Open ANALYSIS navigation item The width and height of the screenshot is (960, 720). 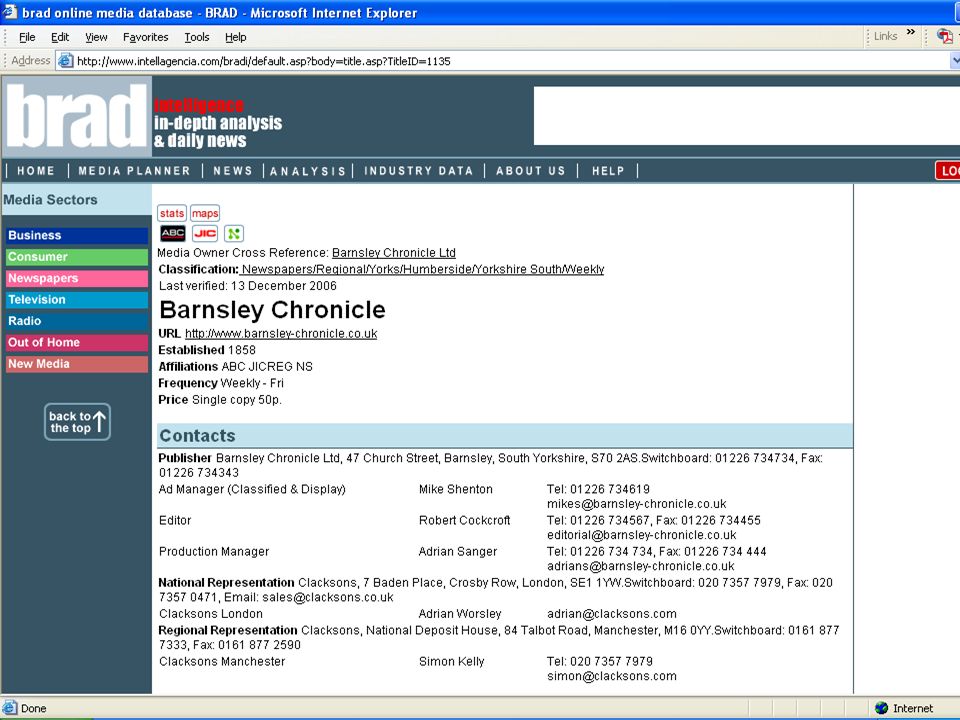click(x=308, y=171)
